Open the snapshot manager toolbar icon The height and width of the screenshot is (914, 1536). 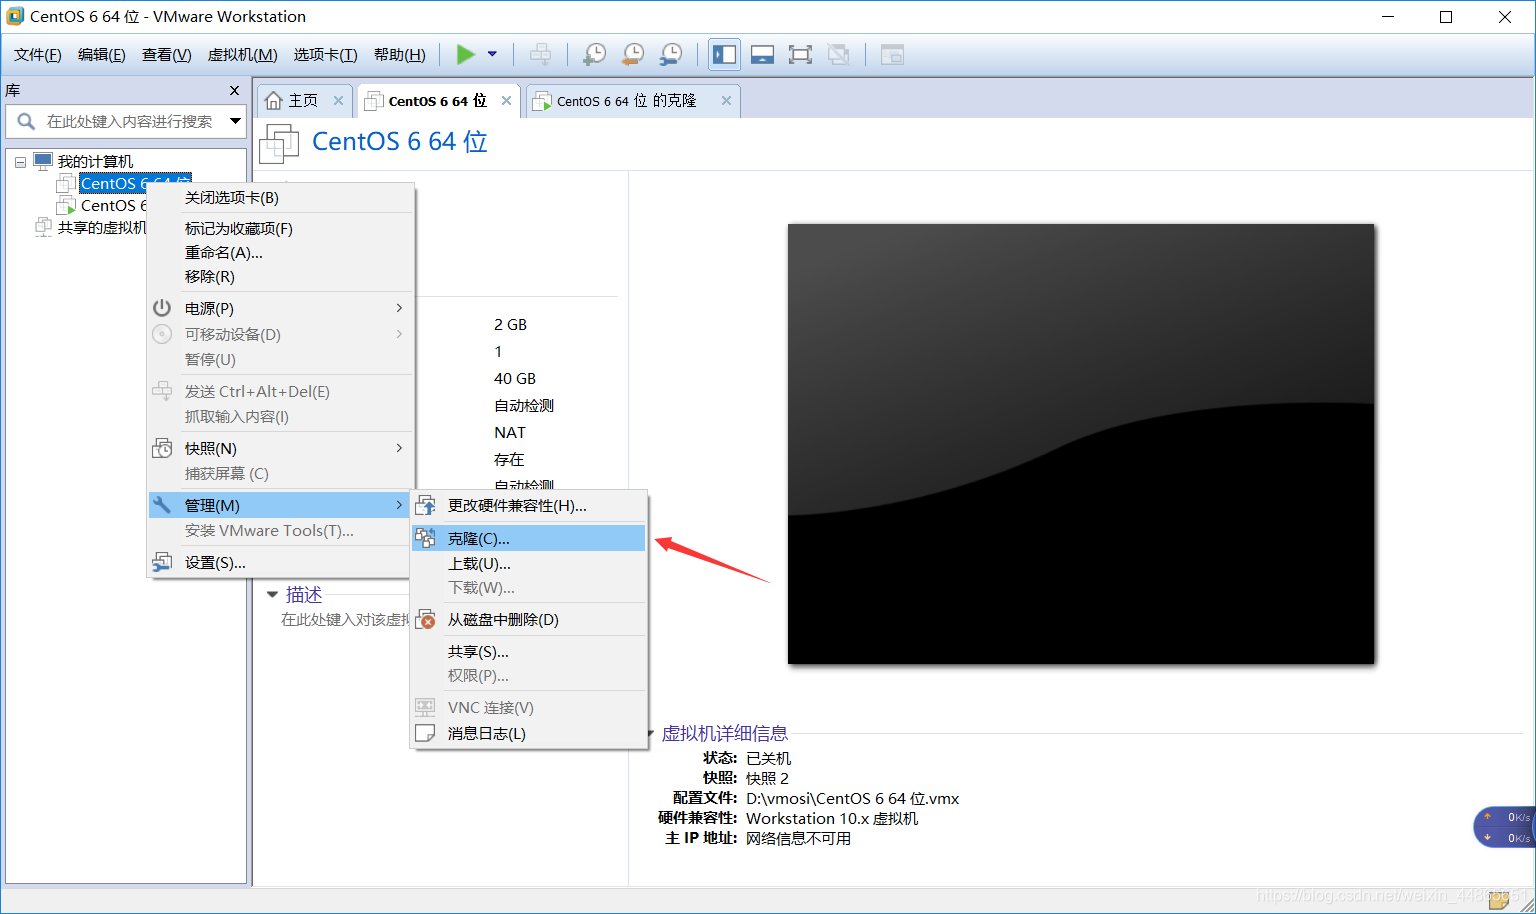click(x=671, y=54)
